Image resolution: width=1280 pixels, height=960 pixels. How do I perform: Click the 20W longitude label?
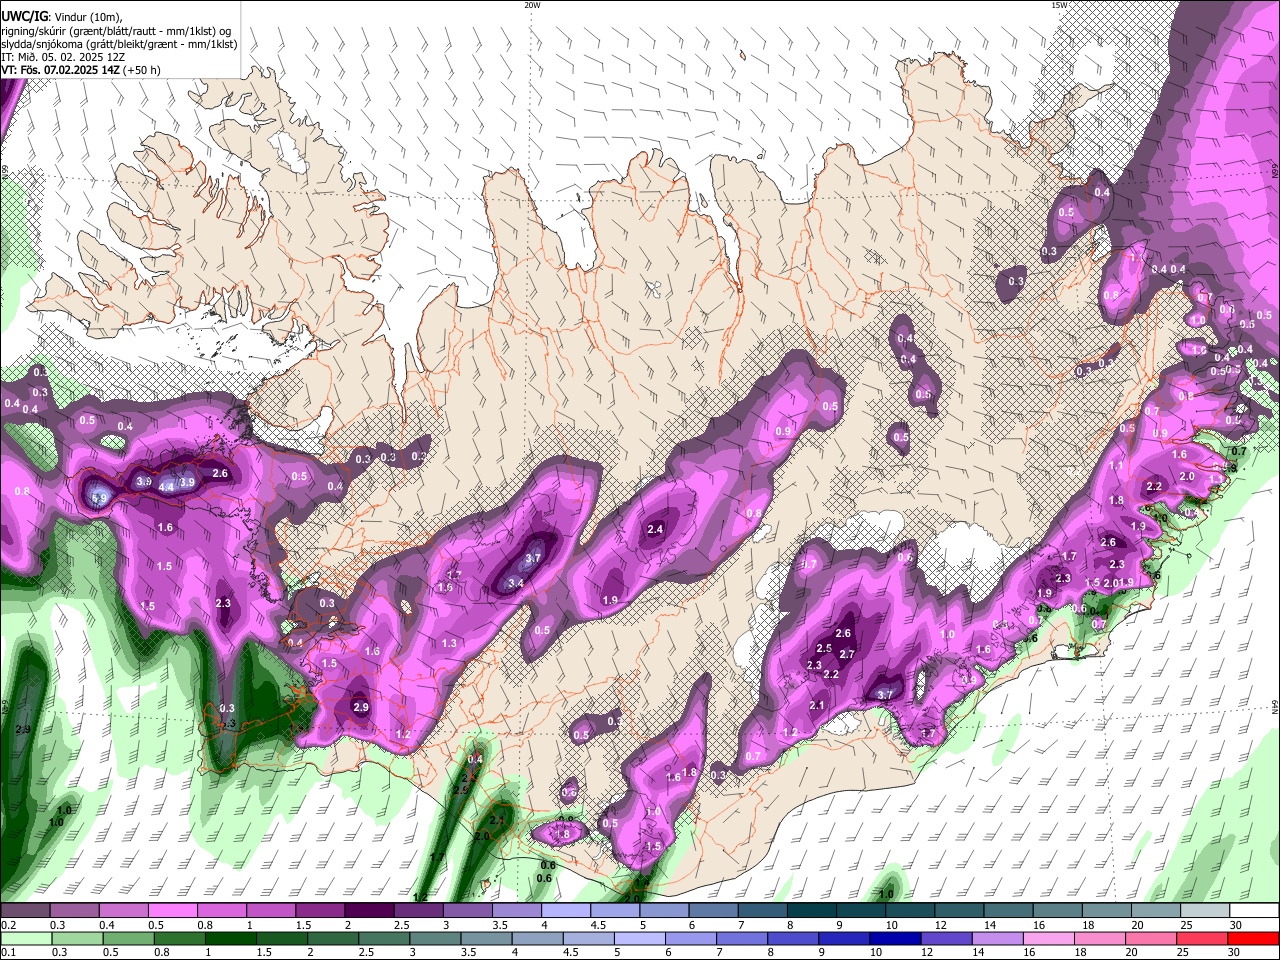pos(532,5)
